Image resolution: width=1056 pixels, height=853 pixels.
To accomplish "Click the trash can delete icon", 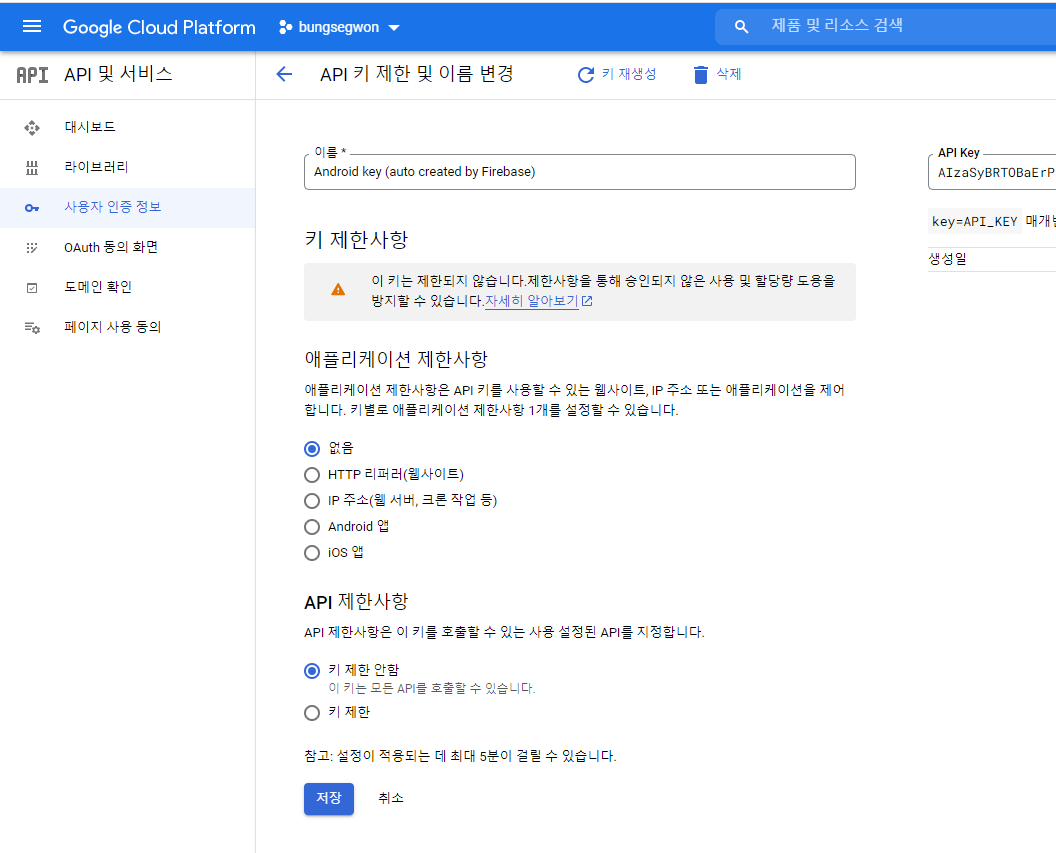I will point(700,75).
